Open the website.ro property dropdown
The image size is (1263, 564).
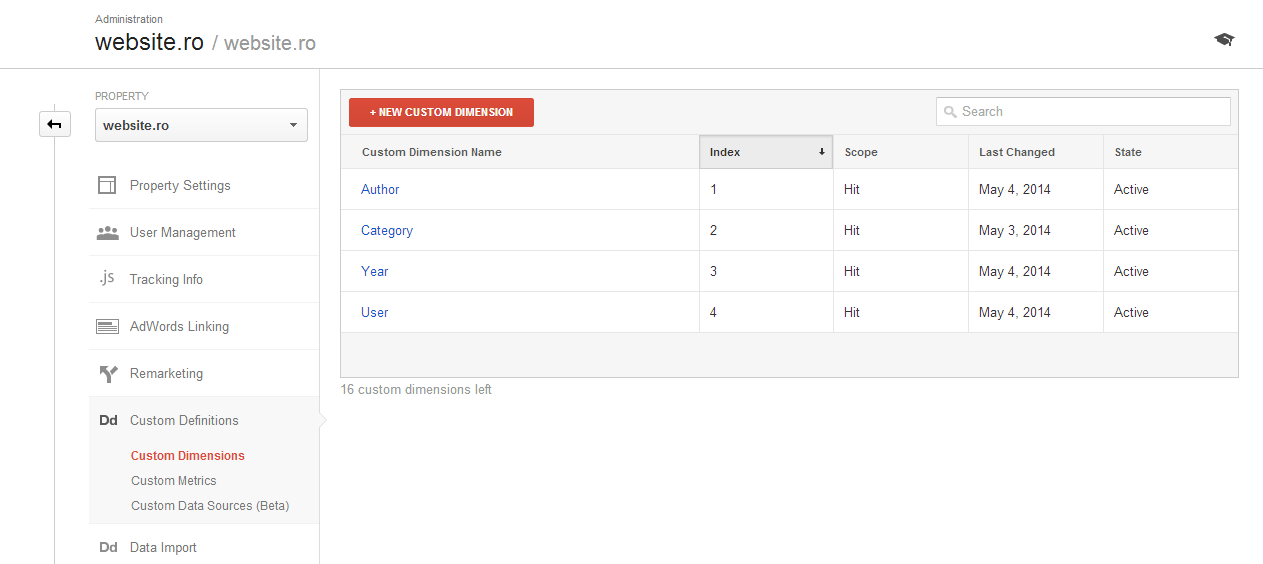tap(201, 125)
